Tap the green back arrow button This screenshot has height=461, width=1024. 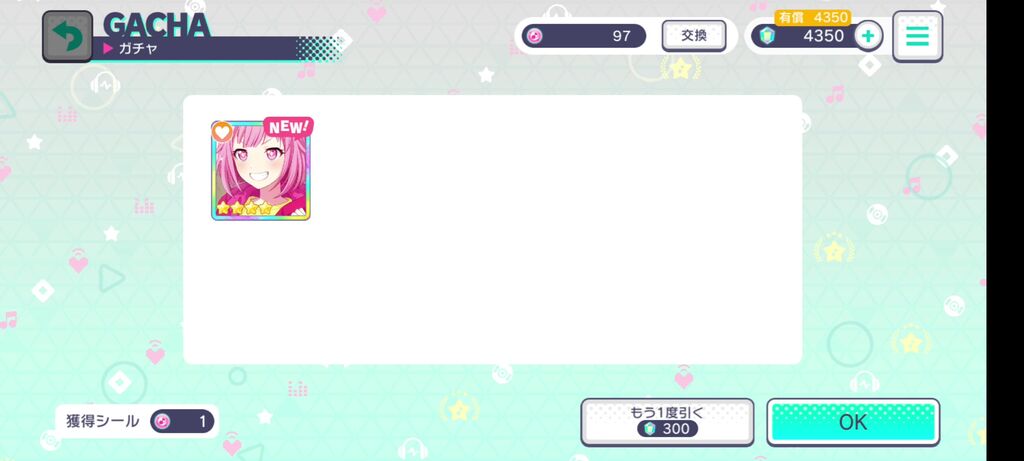(x=67, y=37)
